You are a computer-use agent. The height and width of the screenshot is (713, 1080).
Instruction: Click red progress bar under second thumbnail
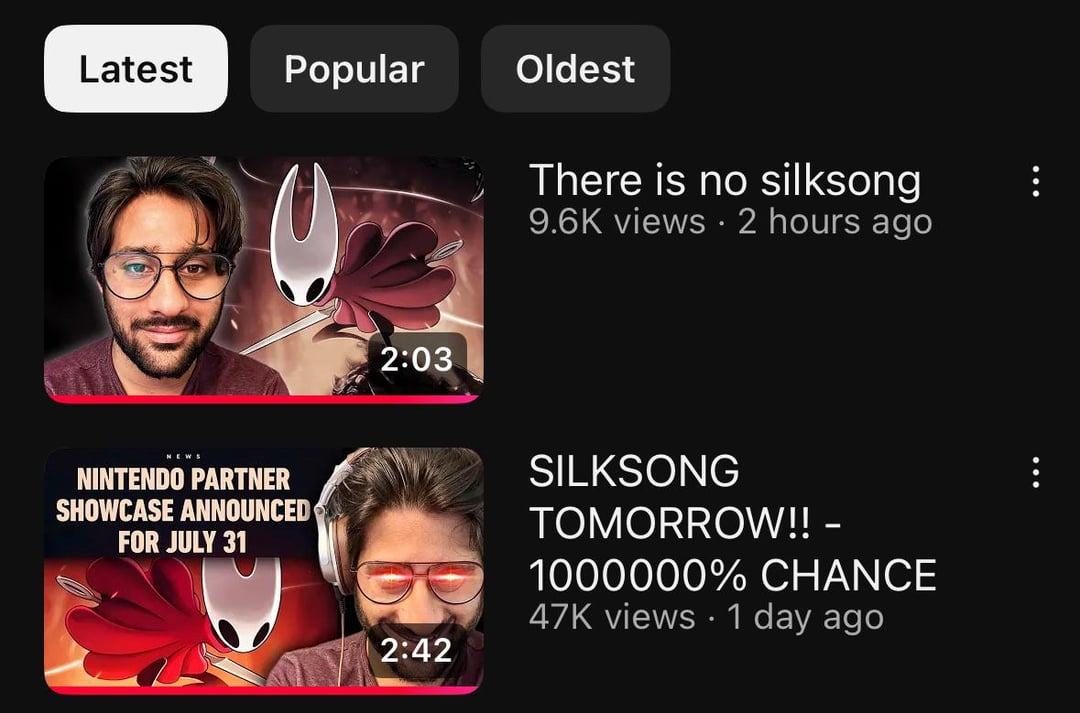coord(264,690)
